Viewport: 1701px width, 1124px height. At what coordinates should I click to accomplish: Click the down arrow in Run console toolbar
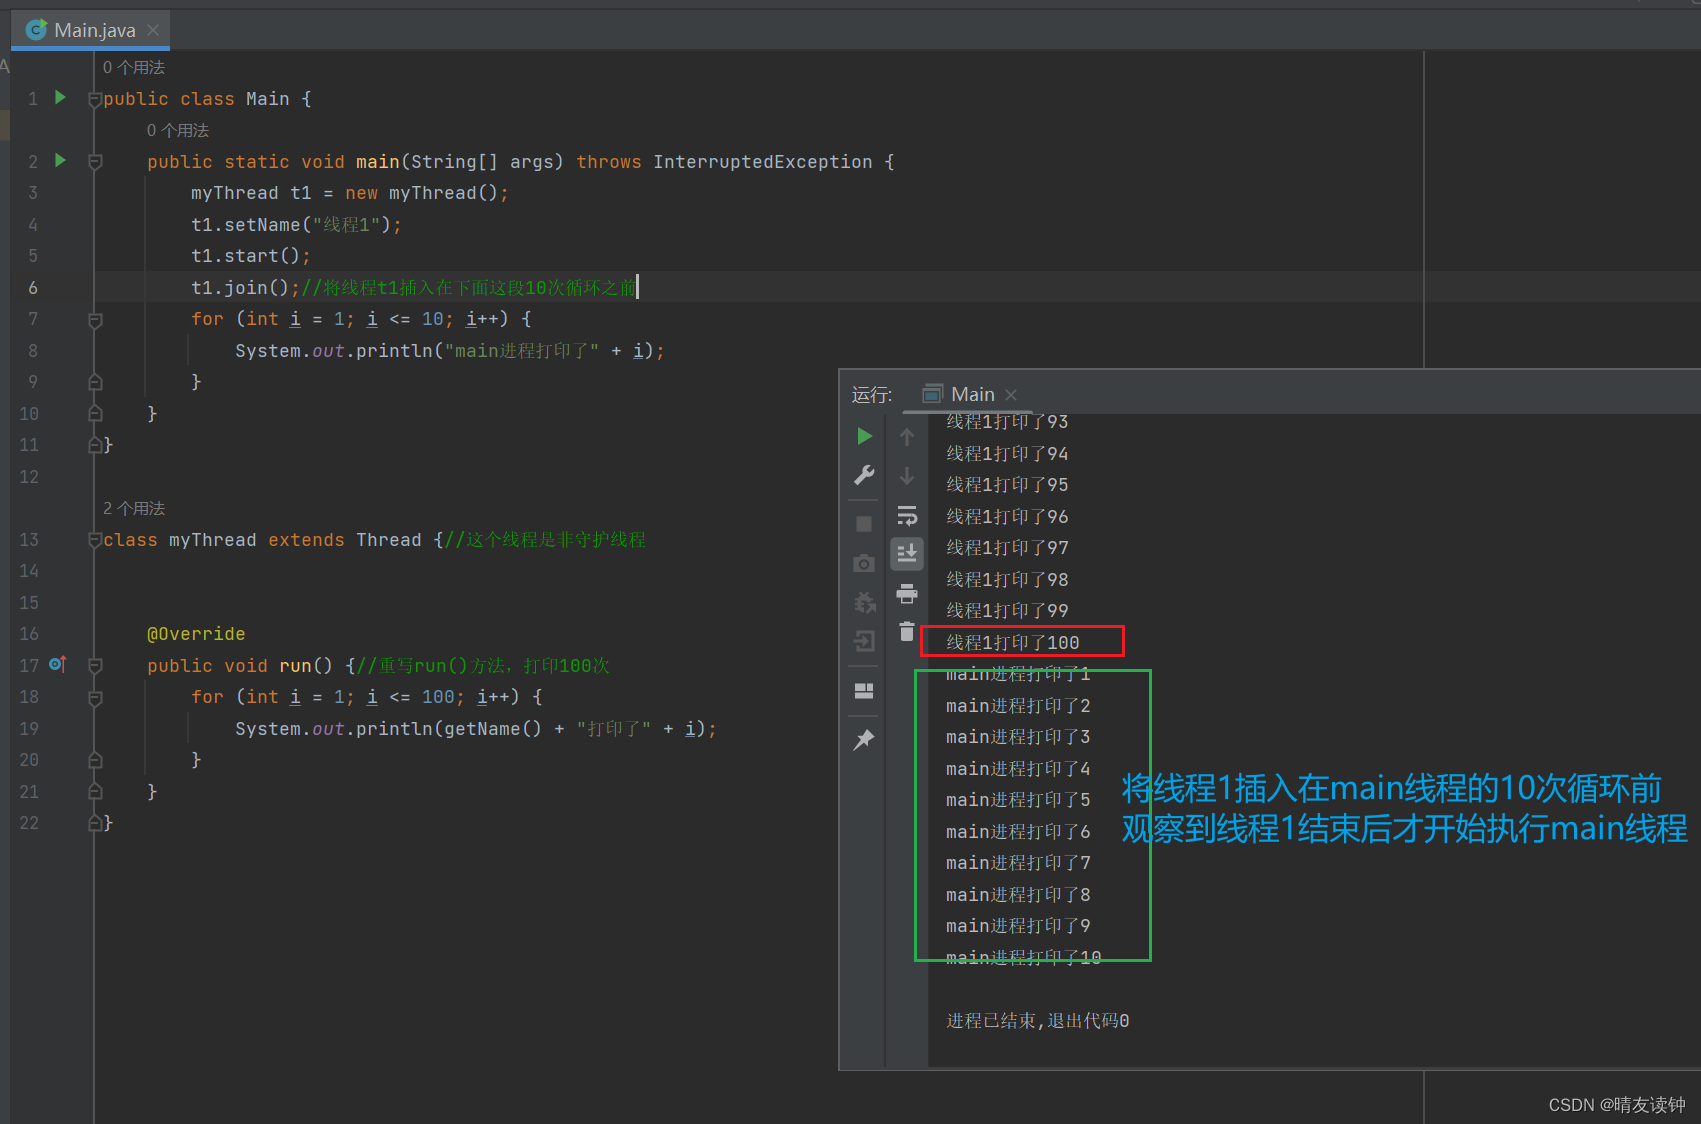tap(907, 476)
